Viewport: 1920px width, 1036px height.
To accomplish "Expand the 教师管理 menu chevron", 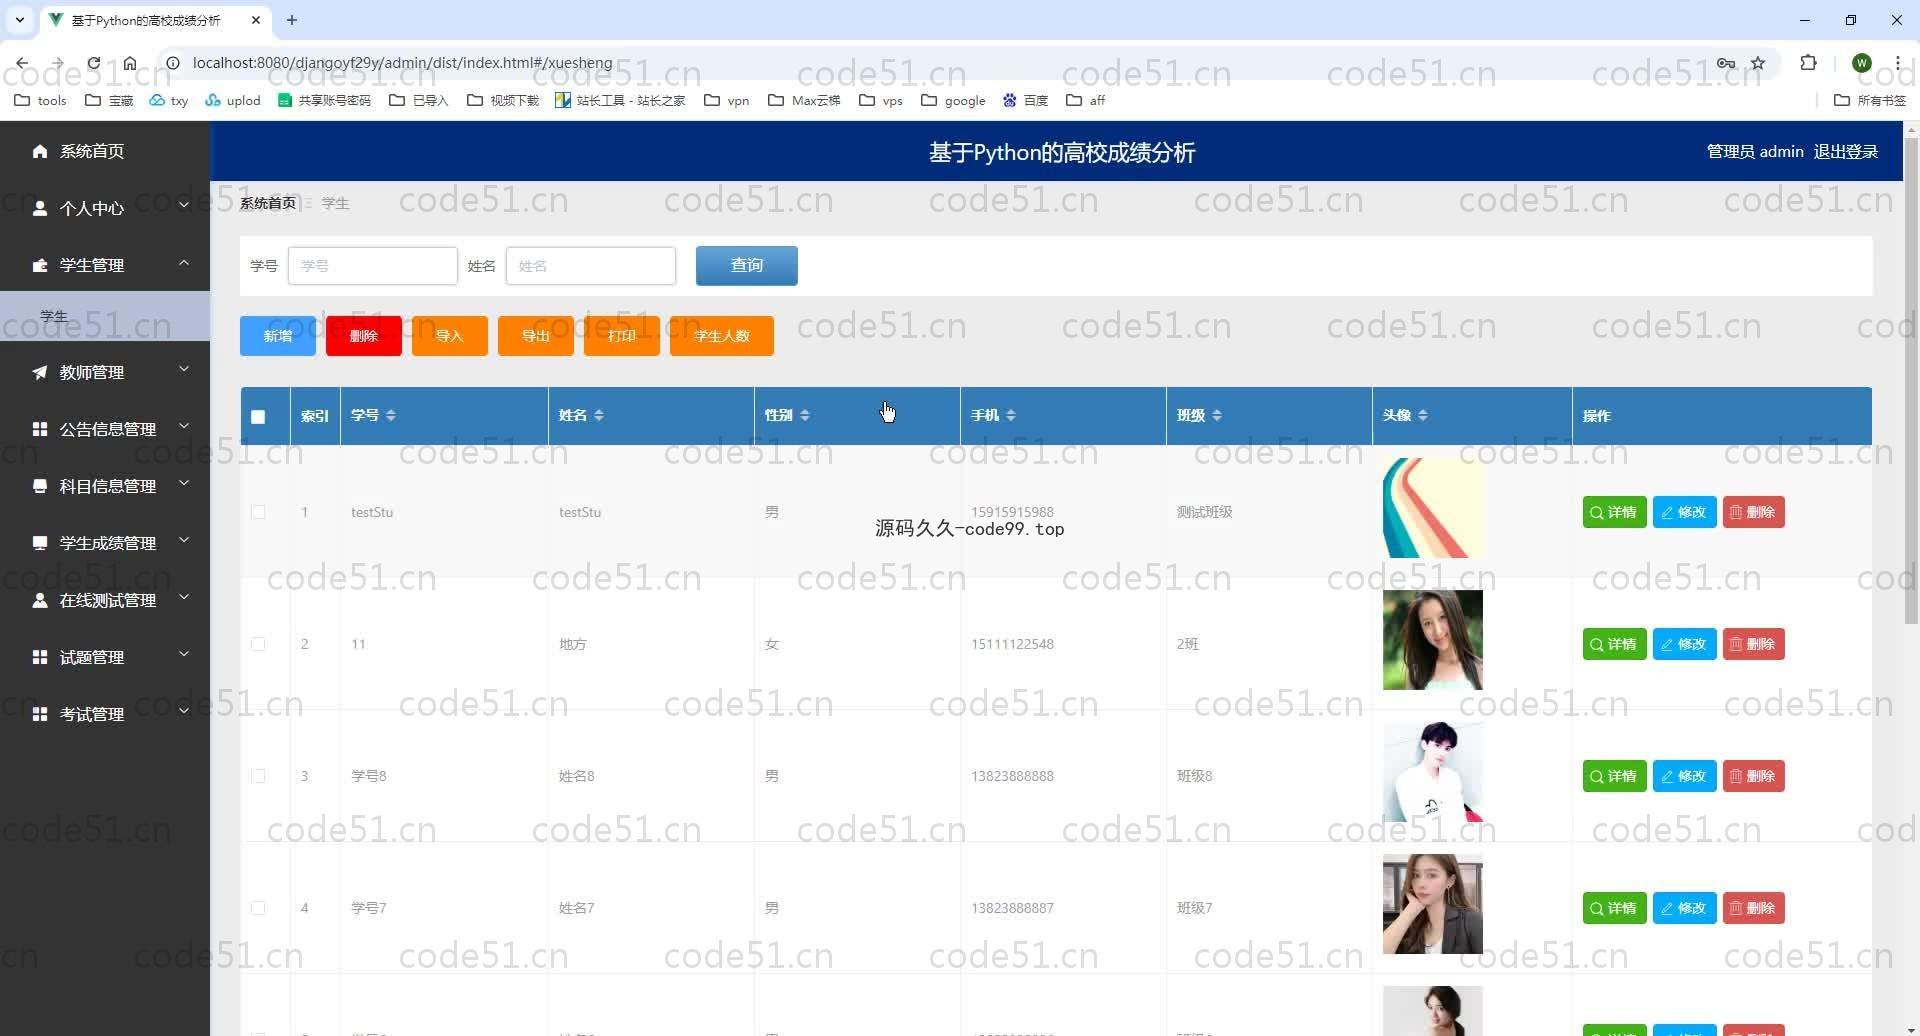I will 184,369.
